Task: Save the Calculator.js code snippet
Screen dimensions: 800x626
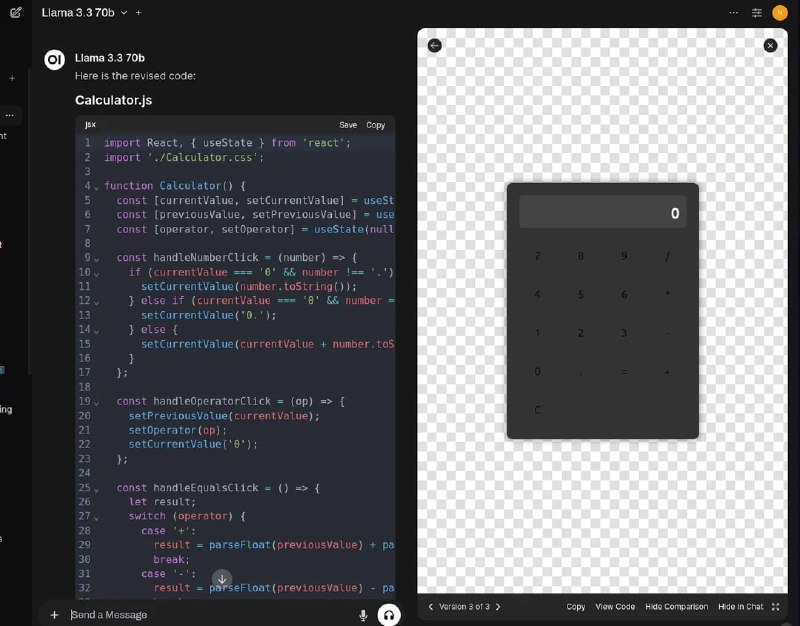Action: (347, 124)
